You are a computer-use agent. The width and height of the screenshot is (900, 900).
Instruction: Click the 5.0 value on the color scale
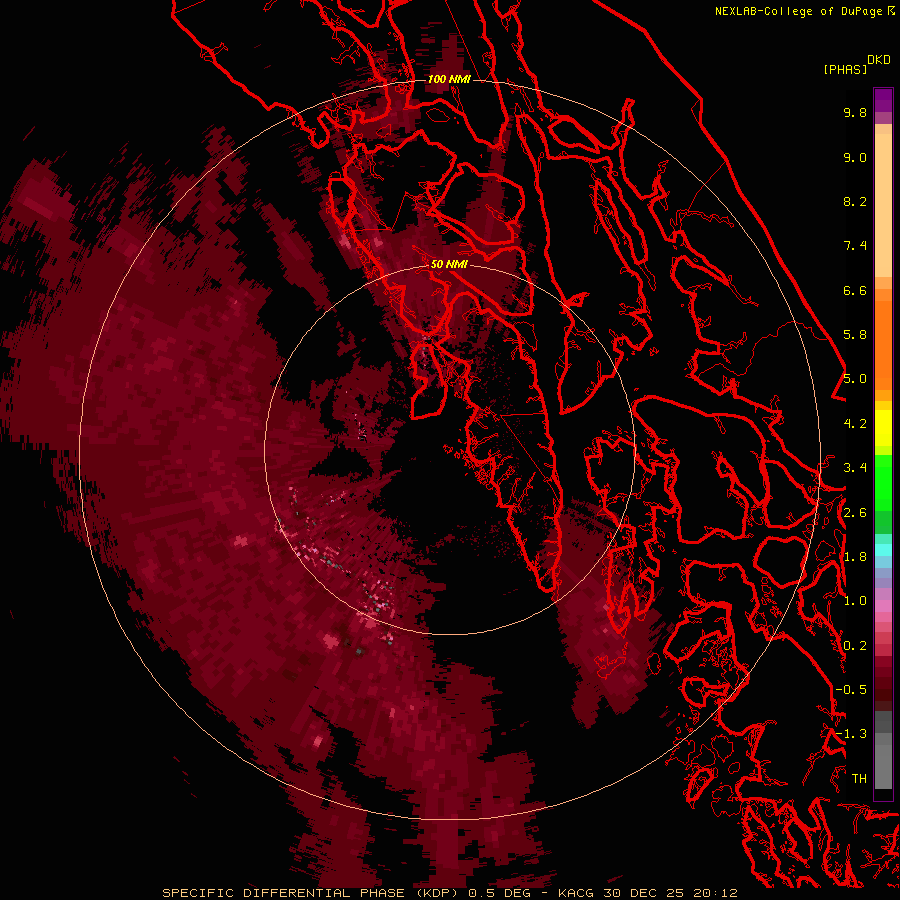[855, 379]
